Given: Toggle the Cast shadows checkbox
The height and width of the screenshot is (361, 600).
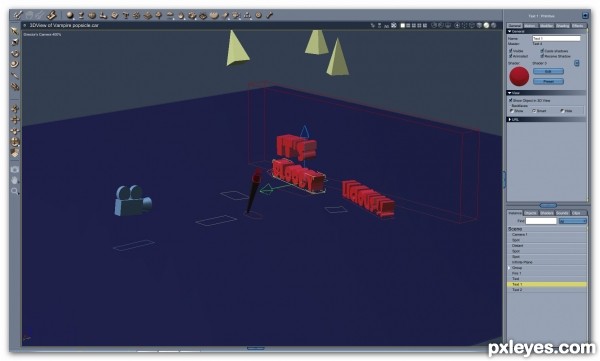Looking at the screenshot, I should (x=542, y=51).
